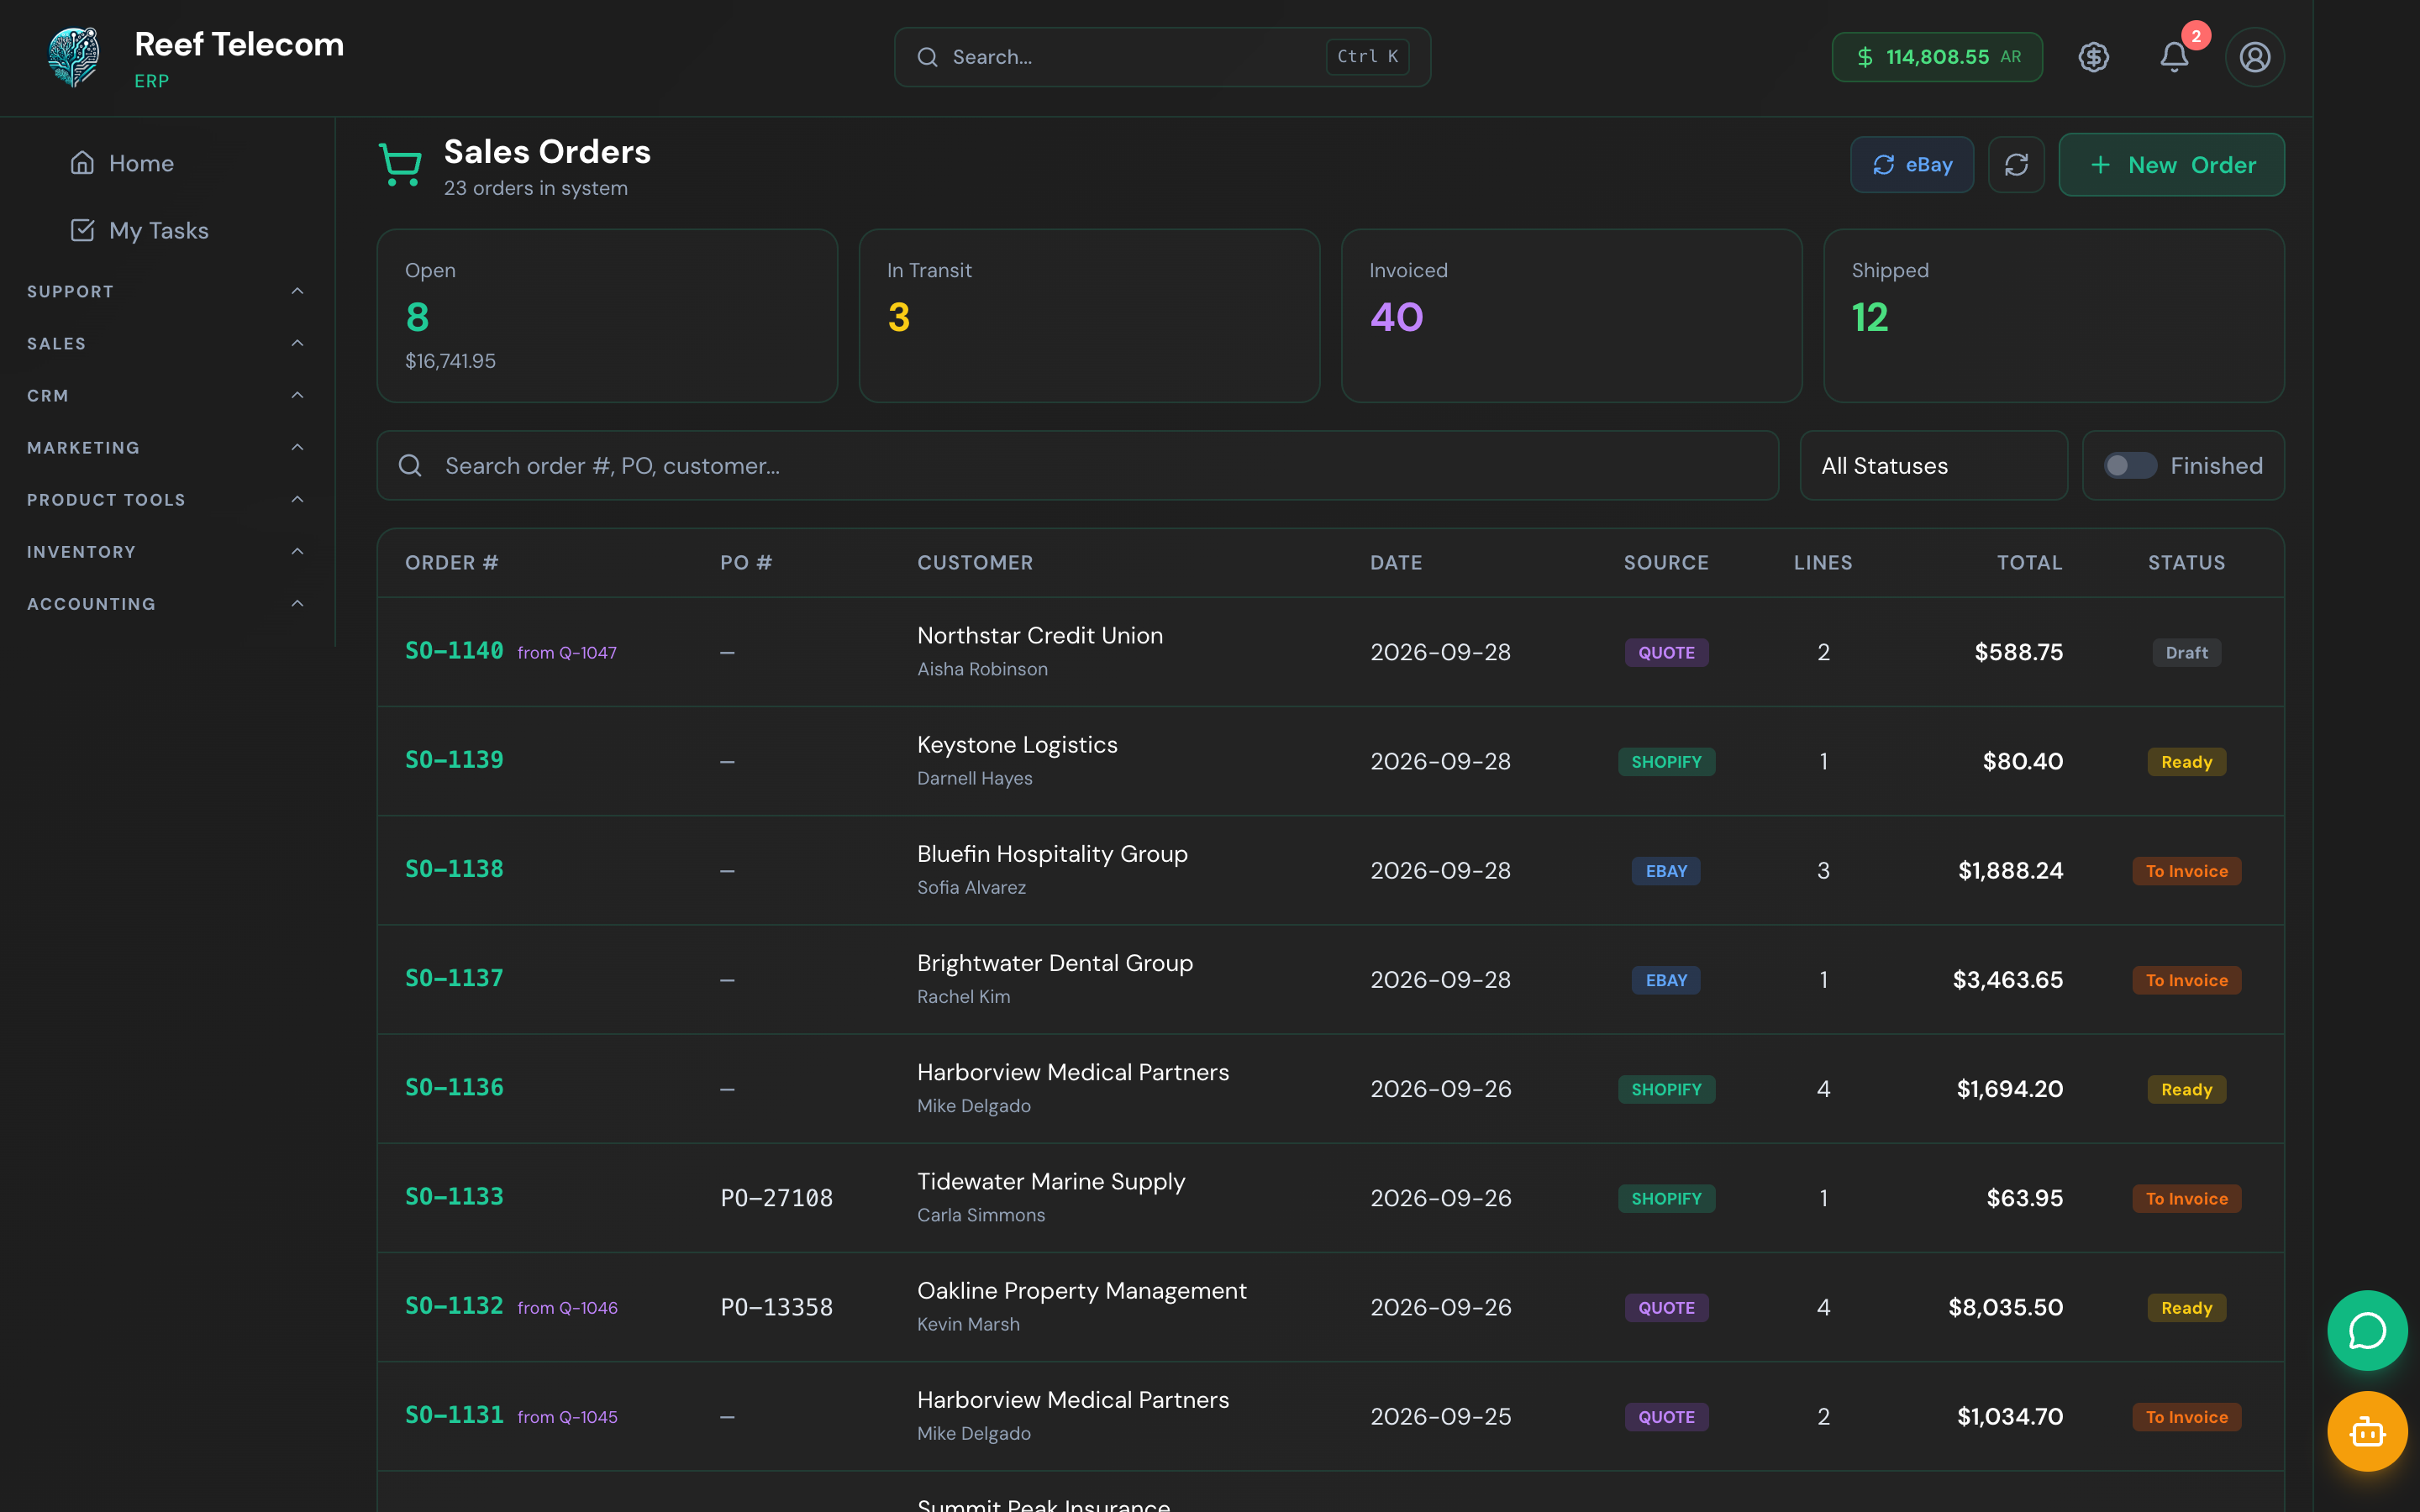
Task: Click the Invoiced summary card
Action: pyautogui.click(x=1571, y=316)
